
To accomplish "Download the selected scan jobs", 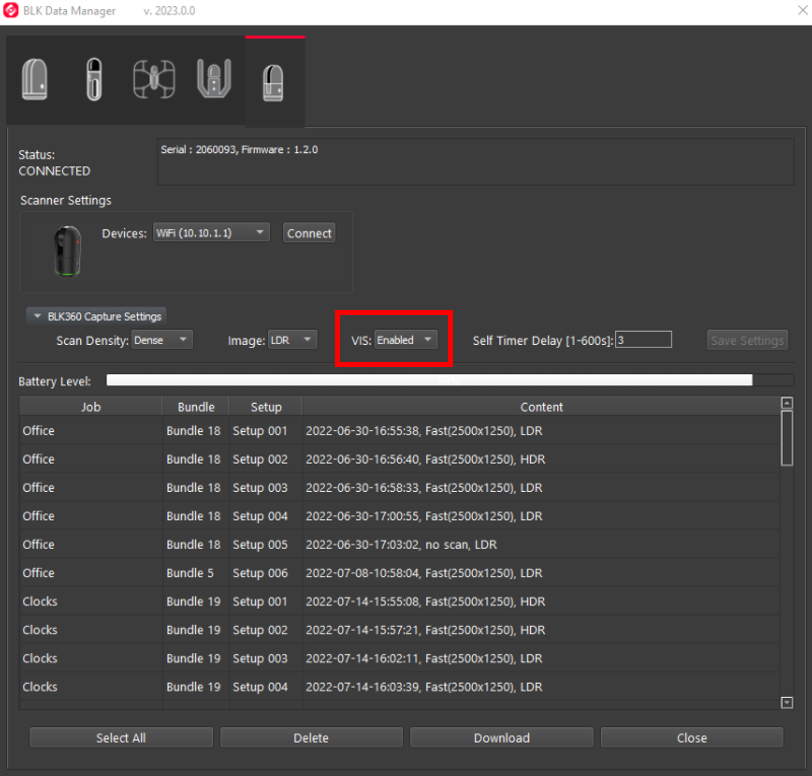I will 501,737.
